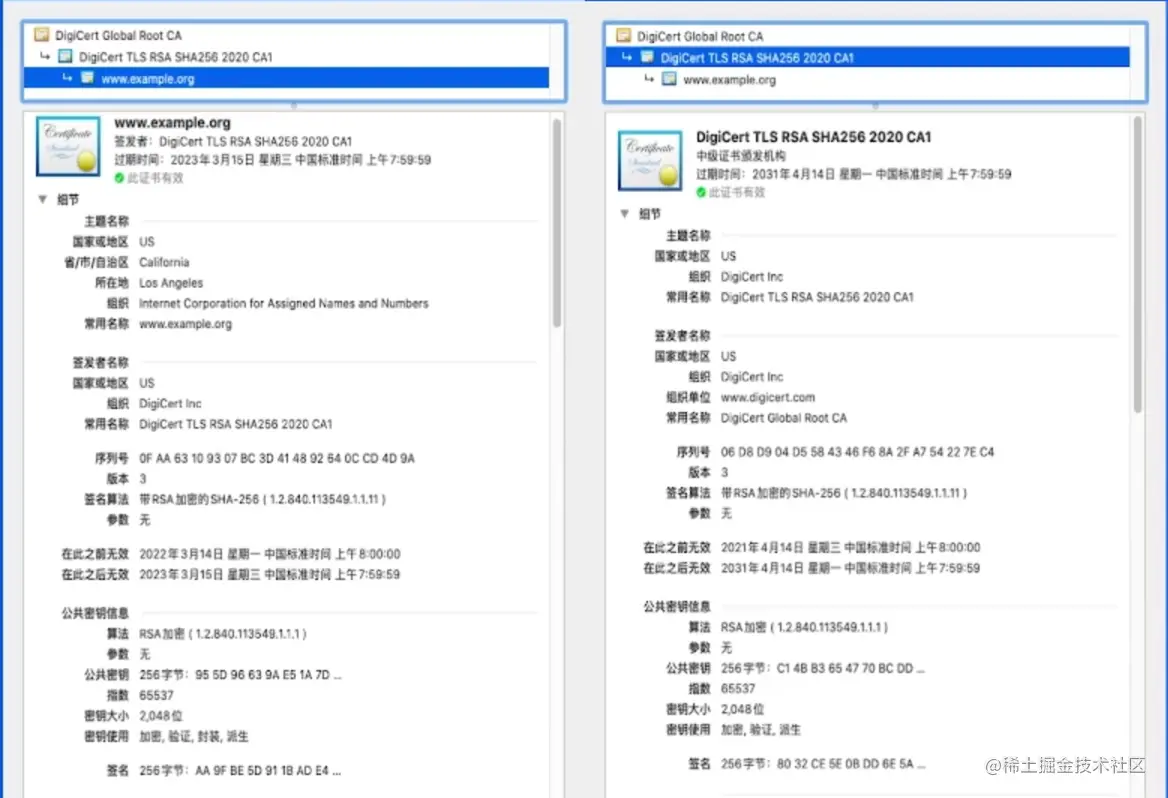Select highlighted www.example.org row in left tree

pos(287,78)
